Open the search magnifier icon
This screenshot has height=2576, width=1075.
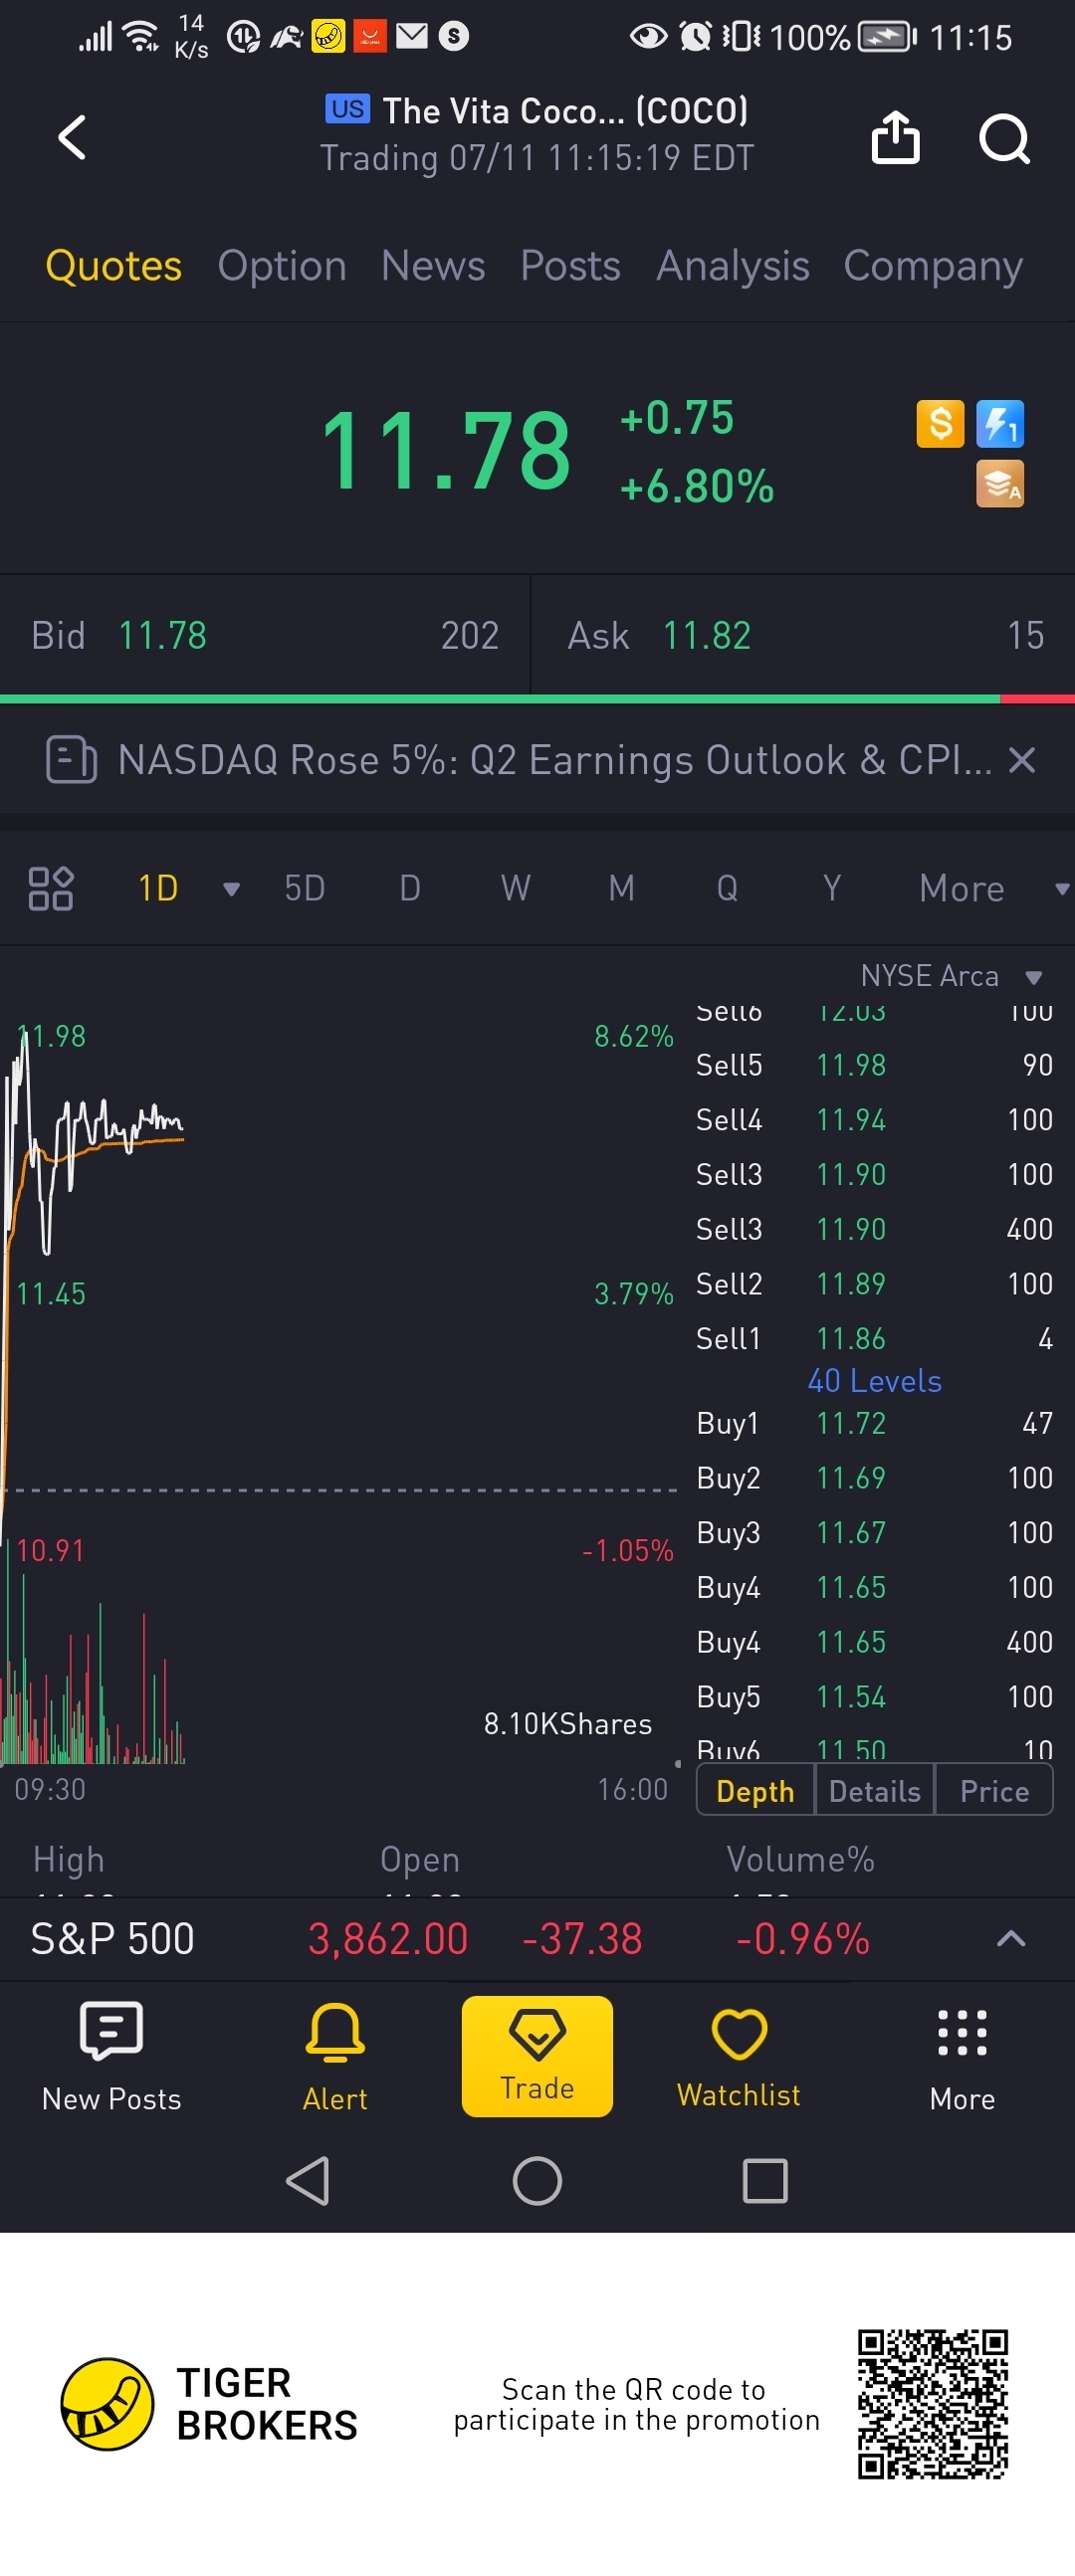click(x=1004, y=138)
